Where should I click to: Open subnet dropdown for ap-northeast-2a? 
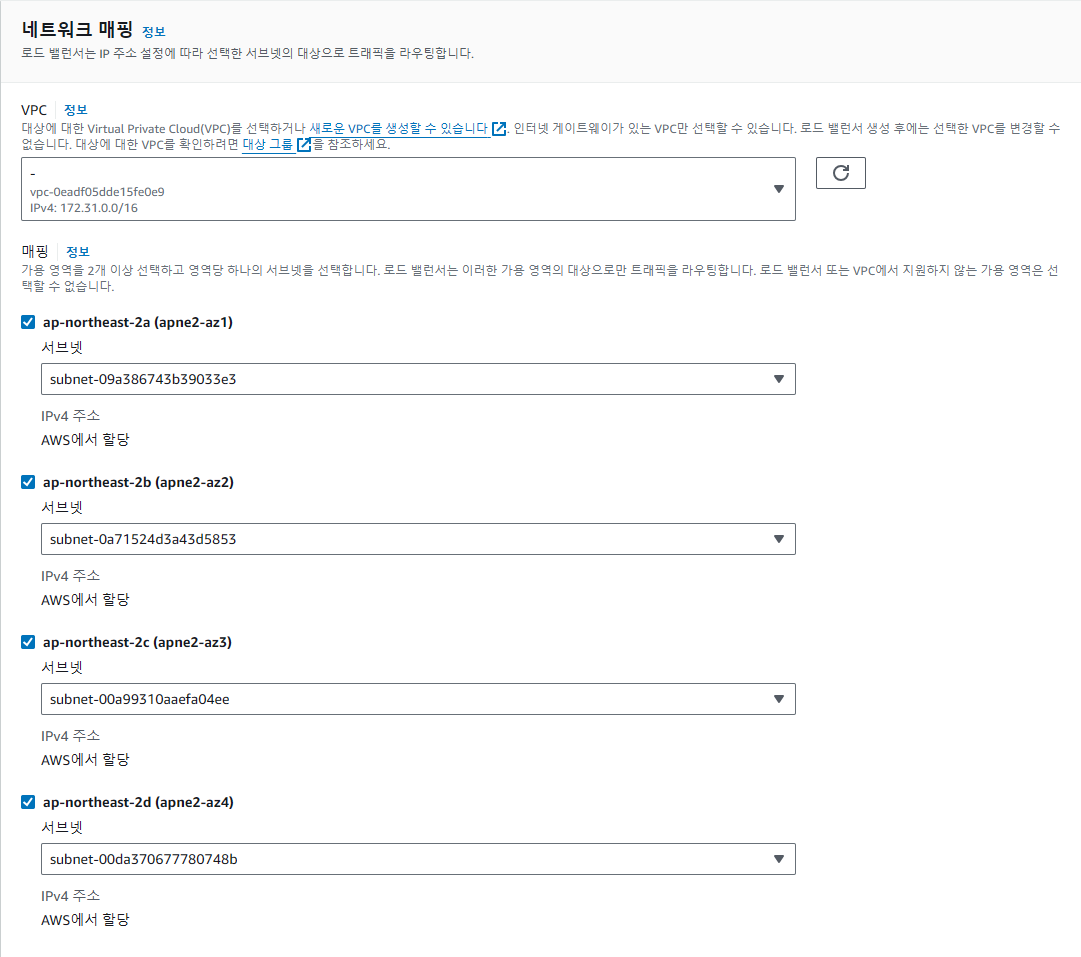coord(418,379)
